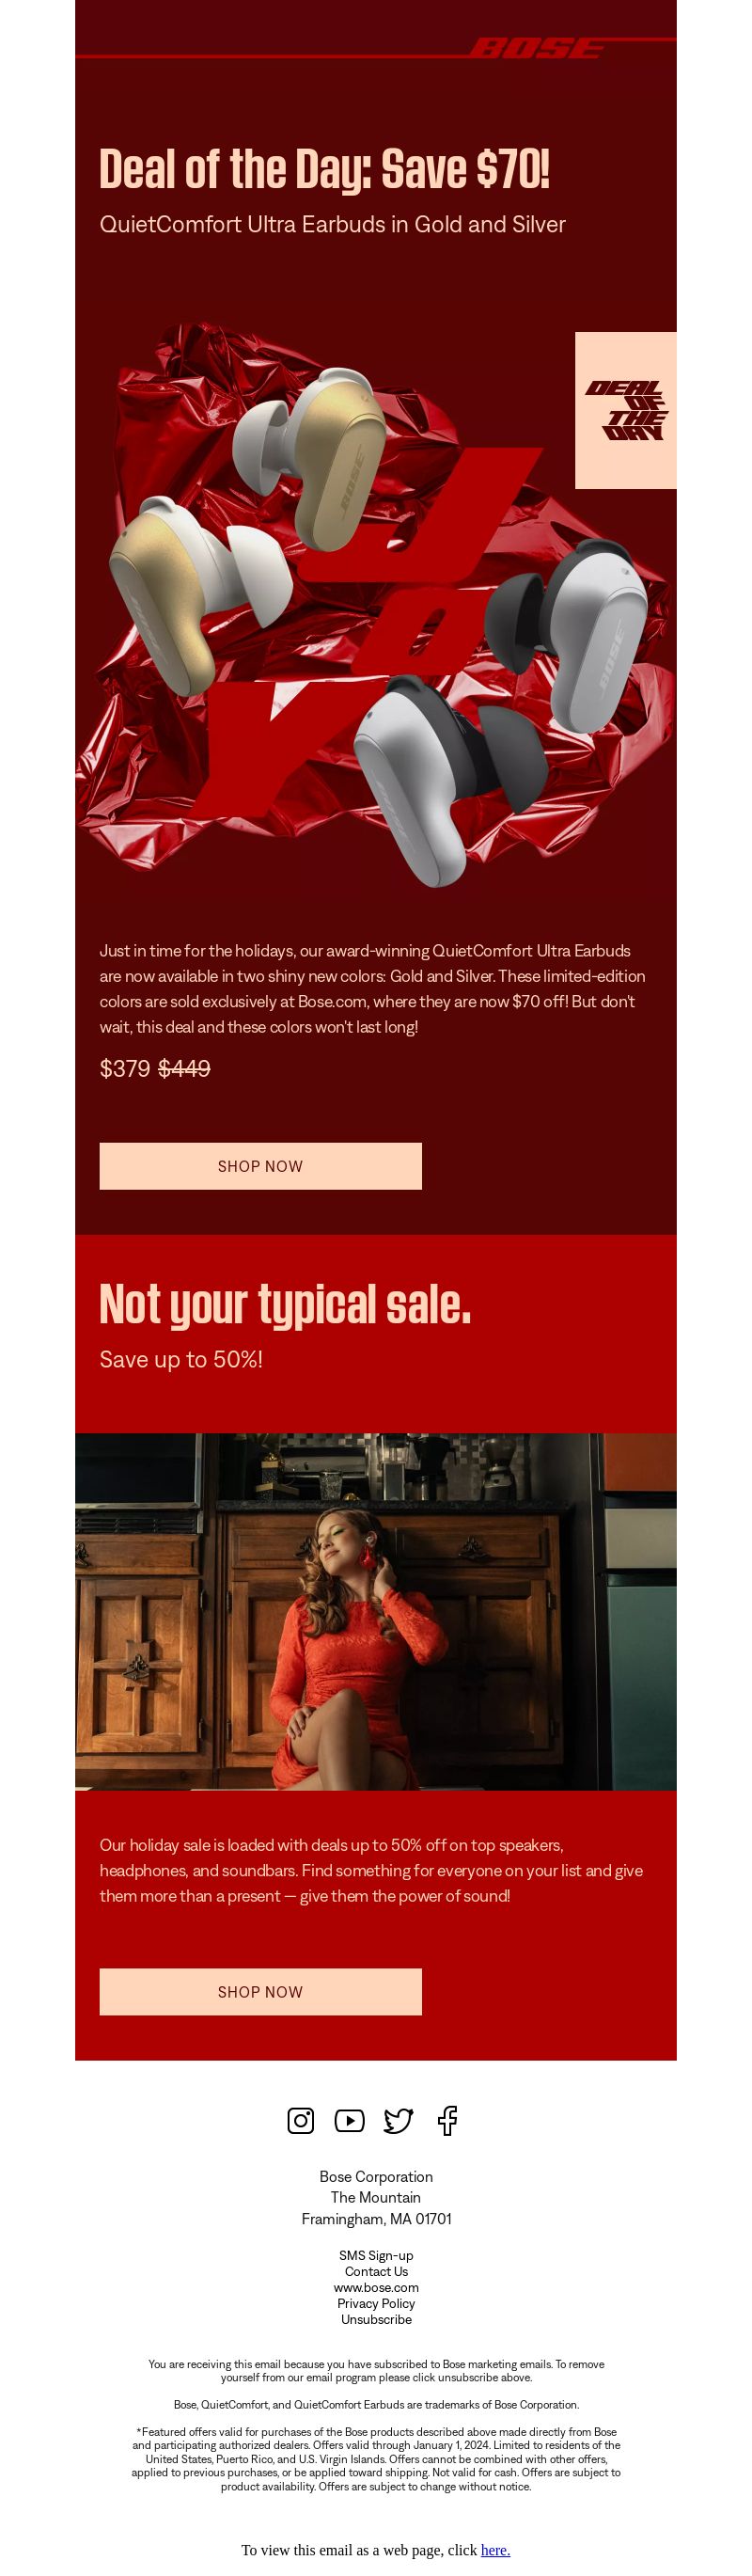Viewport: 752px width, 2576px height.
Task: Click the woman in red dress photo
Action: click(x=376, y=1611)
